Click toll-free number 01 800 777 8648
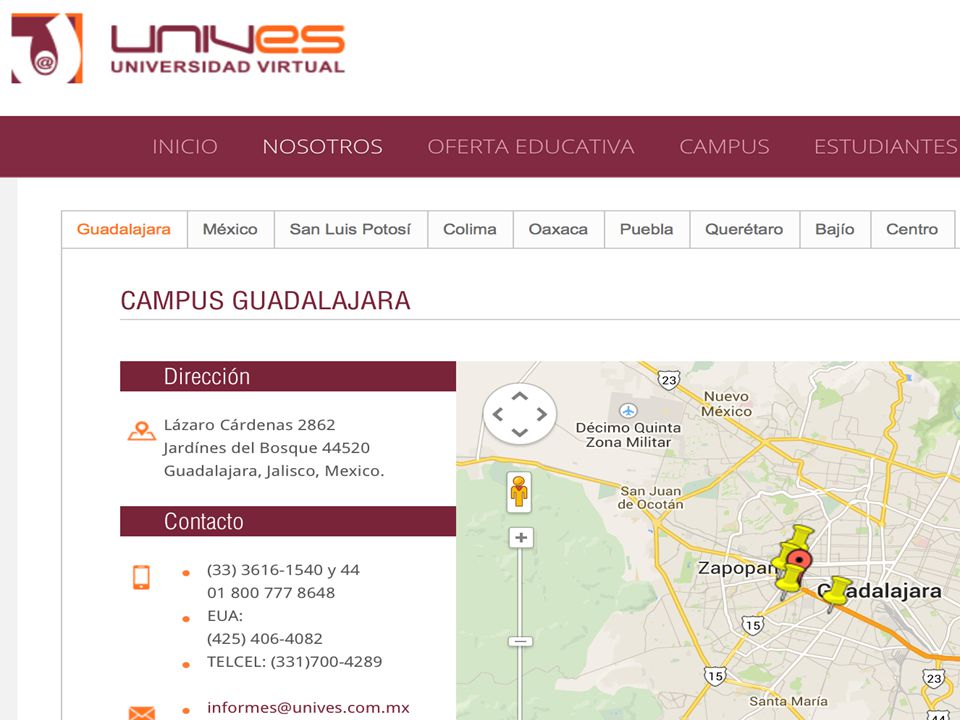 pyautogui.click(x=271, y=593)
